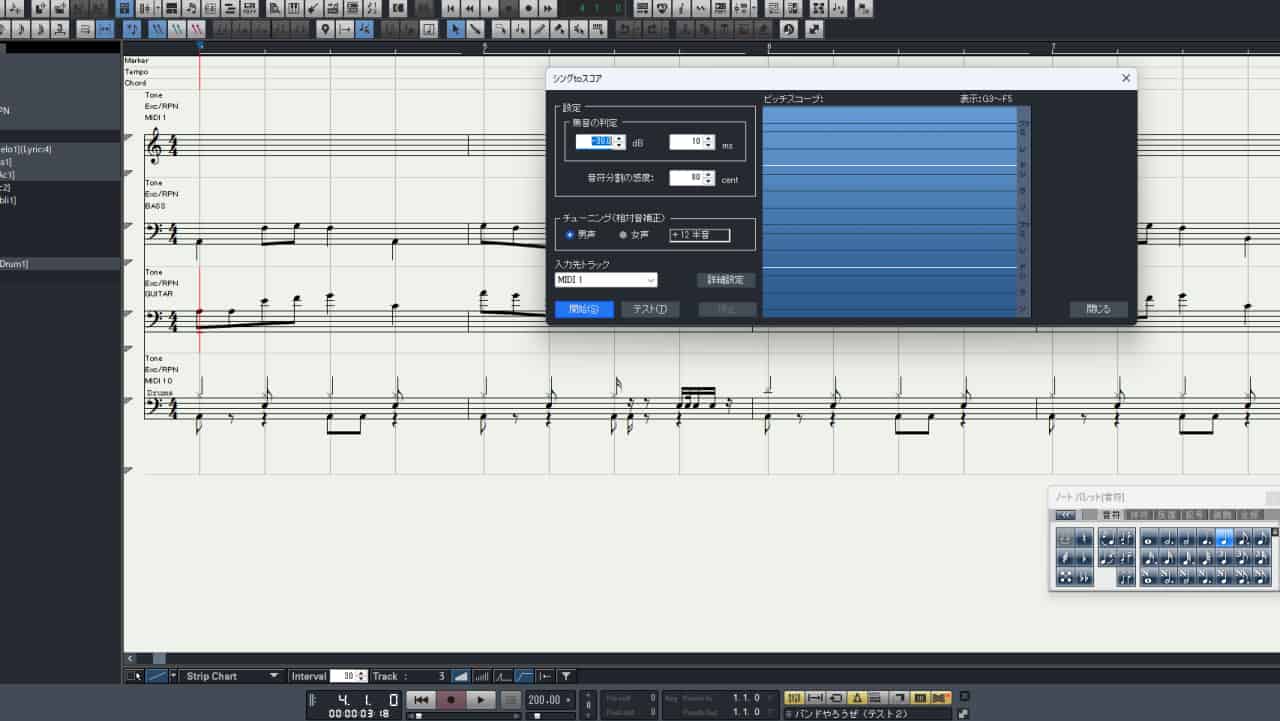The image size is (1280, 721).
Task: Start playback with the play button
Action: pyautogui.click(x=481, y=699)
